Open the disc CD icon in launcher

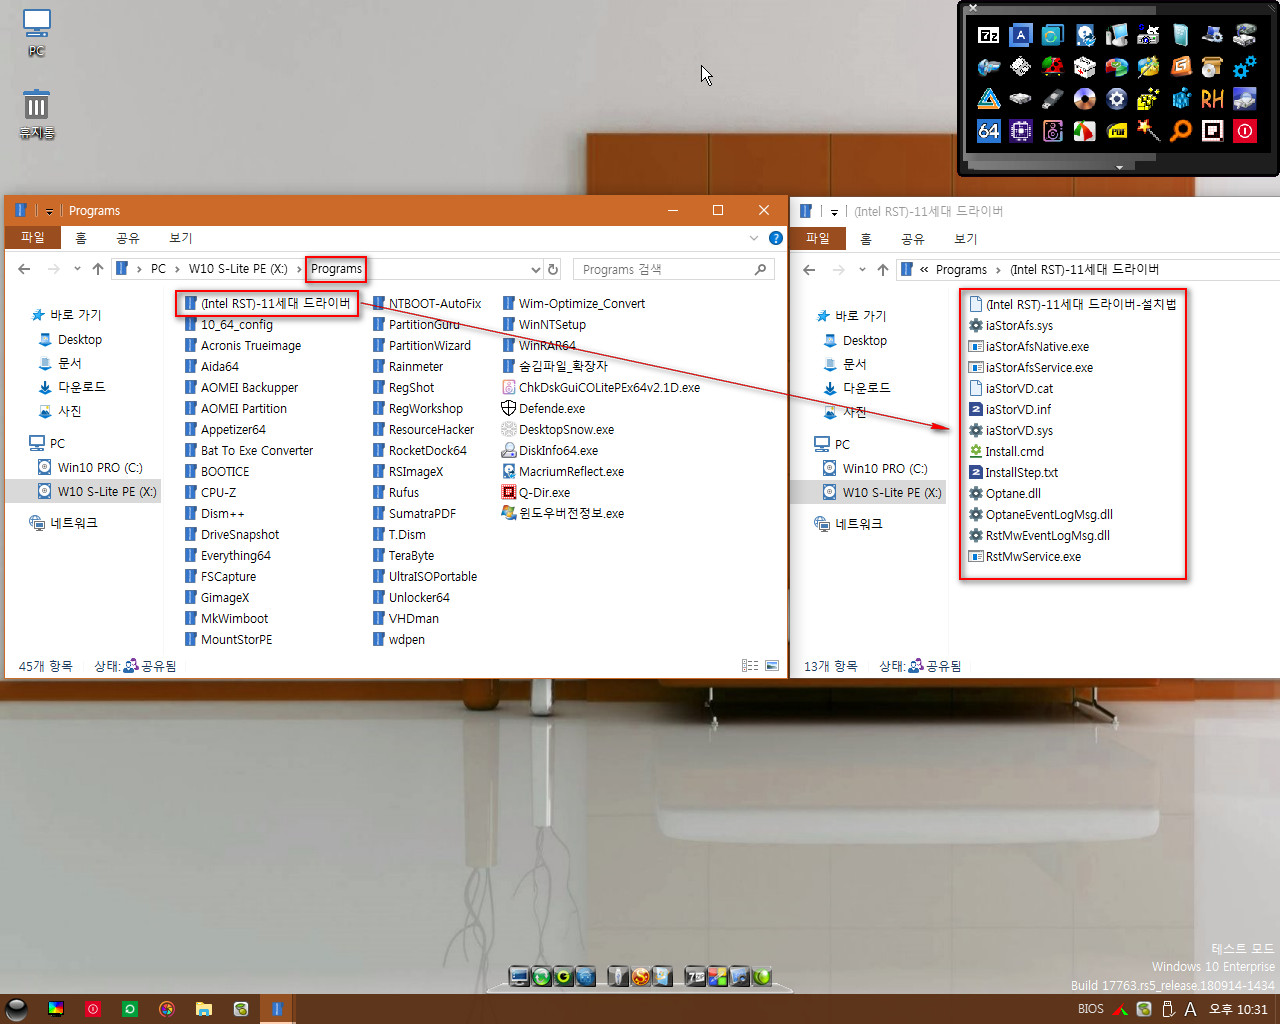coord(1084,99)
